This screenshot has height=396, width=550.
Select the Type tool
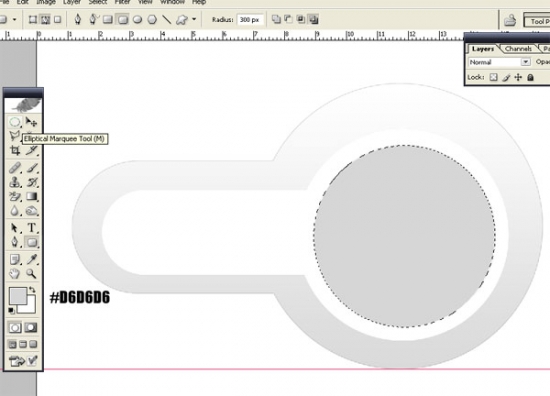31,228
